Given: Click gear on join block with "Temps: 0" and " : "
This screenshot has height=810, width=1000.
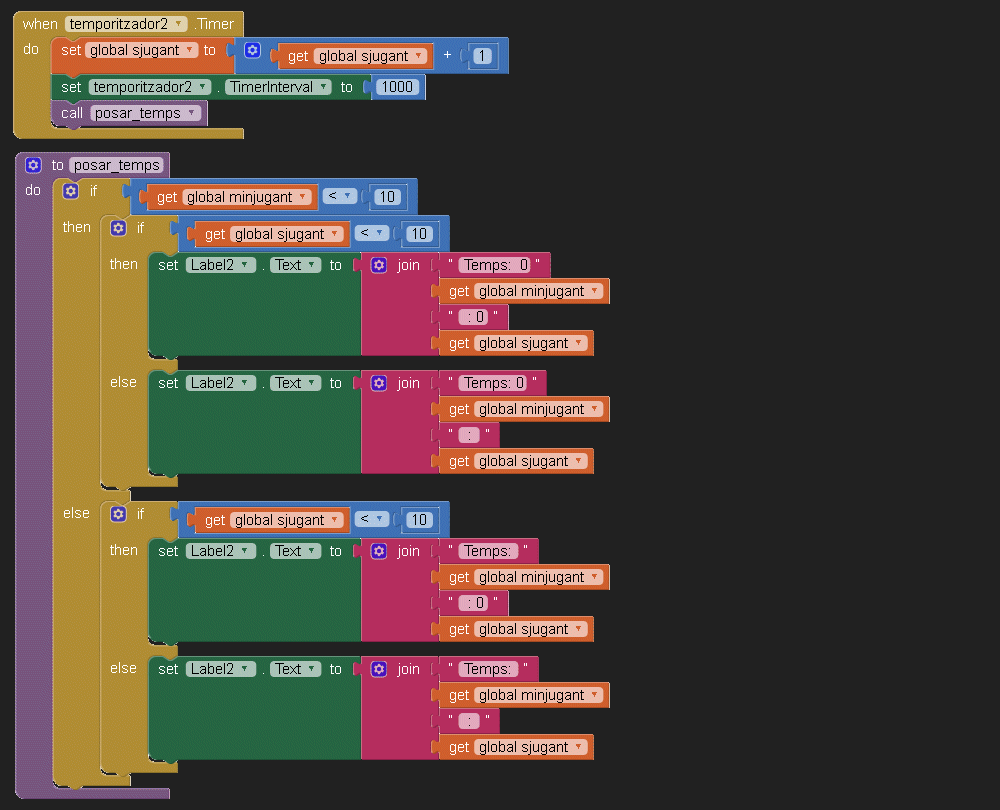Looking at the screenshot, I should click(x=379, y=383).
